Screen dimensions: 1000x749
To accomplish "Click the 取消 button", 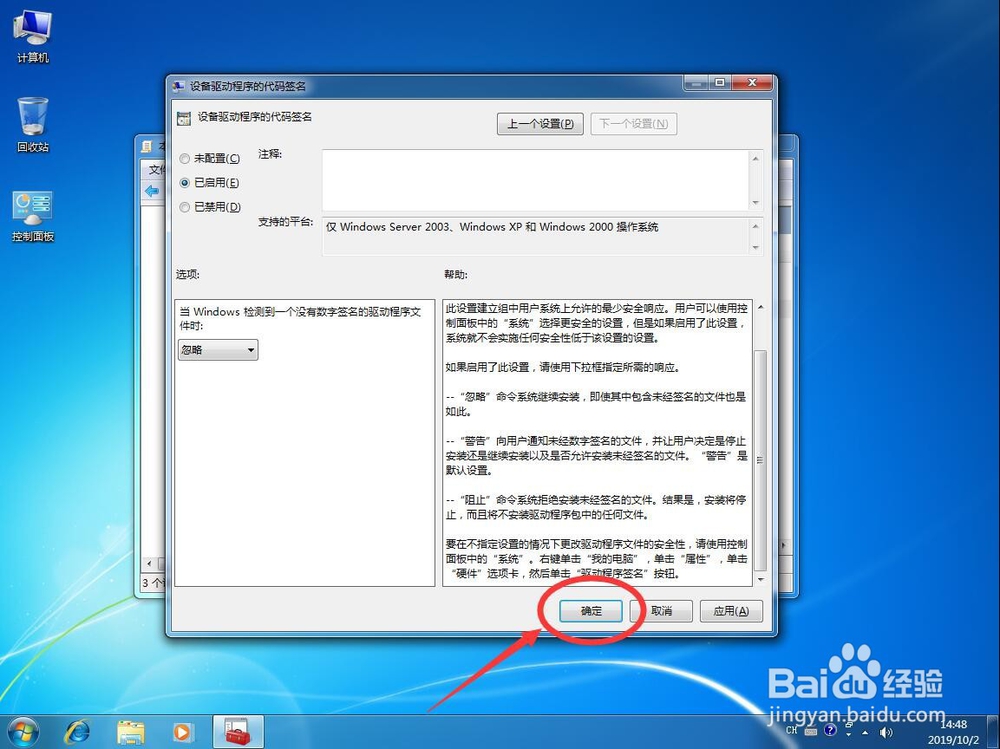I will tap(661, 611).
